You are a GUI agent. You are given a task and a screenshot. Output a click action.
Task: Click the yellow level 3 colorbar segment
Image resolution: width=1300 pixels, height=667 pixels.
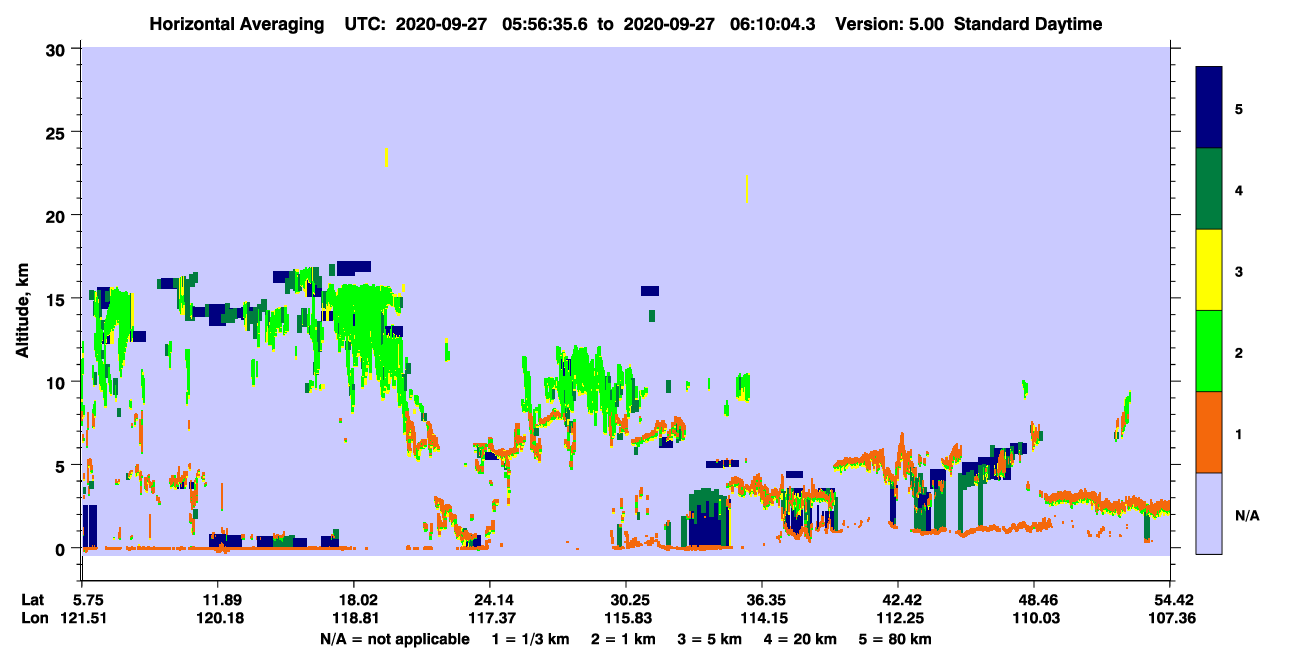[1209, 270]
